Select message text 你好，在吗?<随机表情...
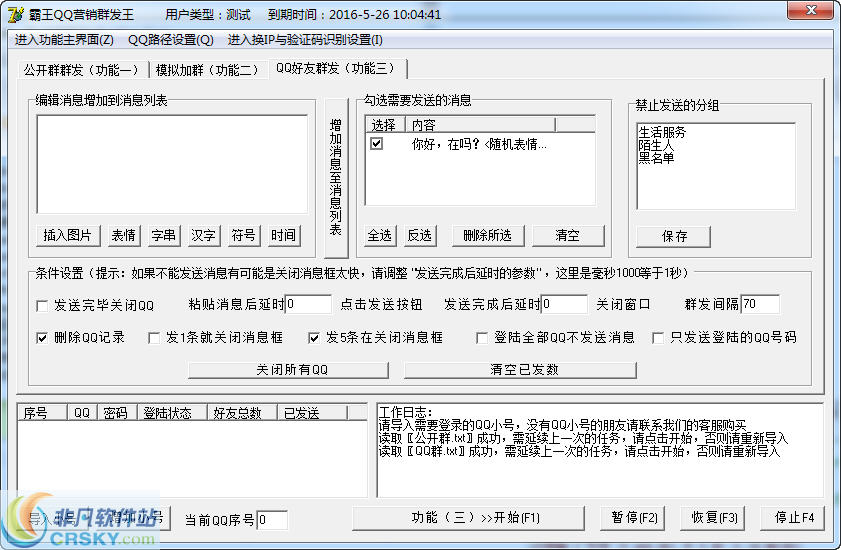 tap(479, 144)
